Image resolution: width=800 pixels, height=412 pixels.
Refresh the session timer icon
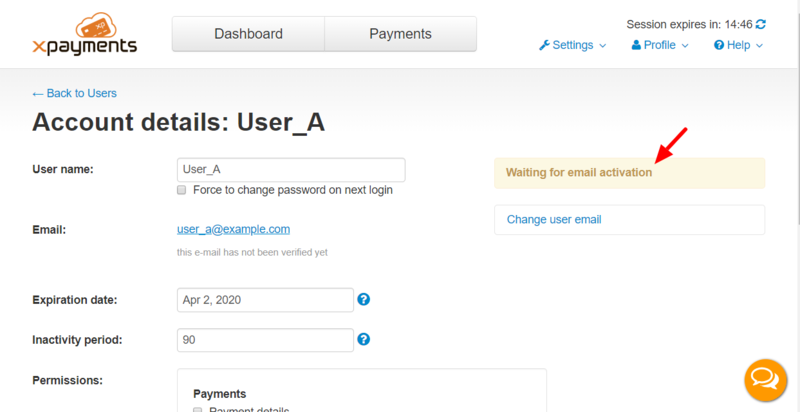tap(761, 24)
